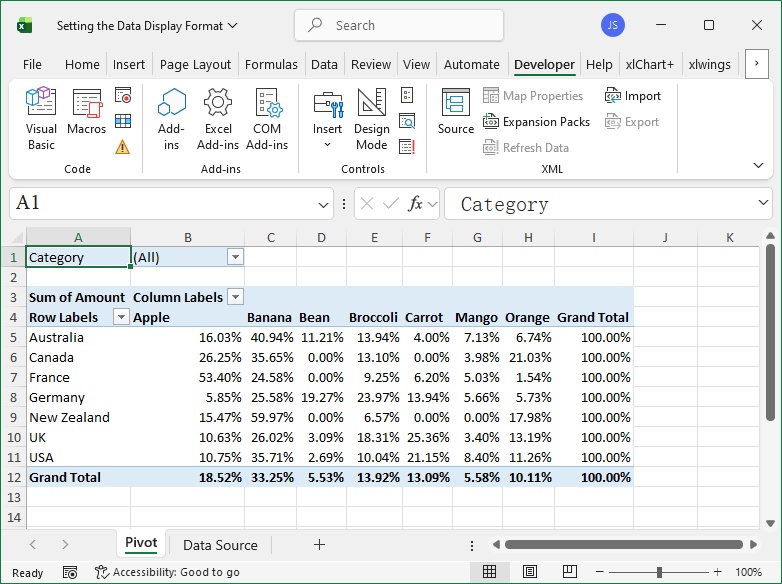The height and width of the screenshot is (584, 782).
Task: Click Map Properties
Action: [x=533, y=95]
